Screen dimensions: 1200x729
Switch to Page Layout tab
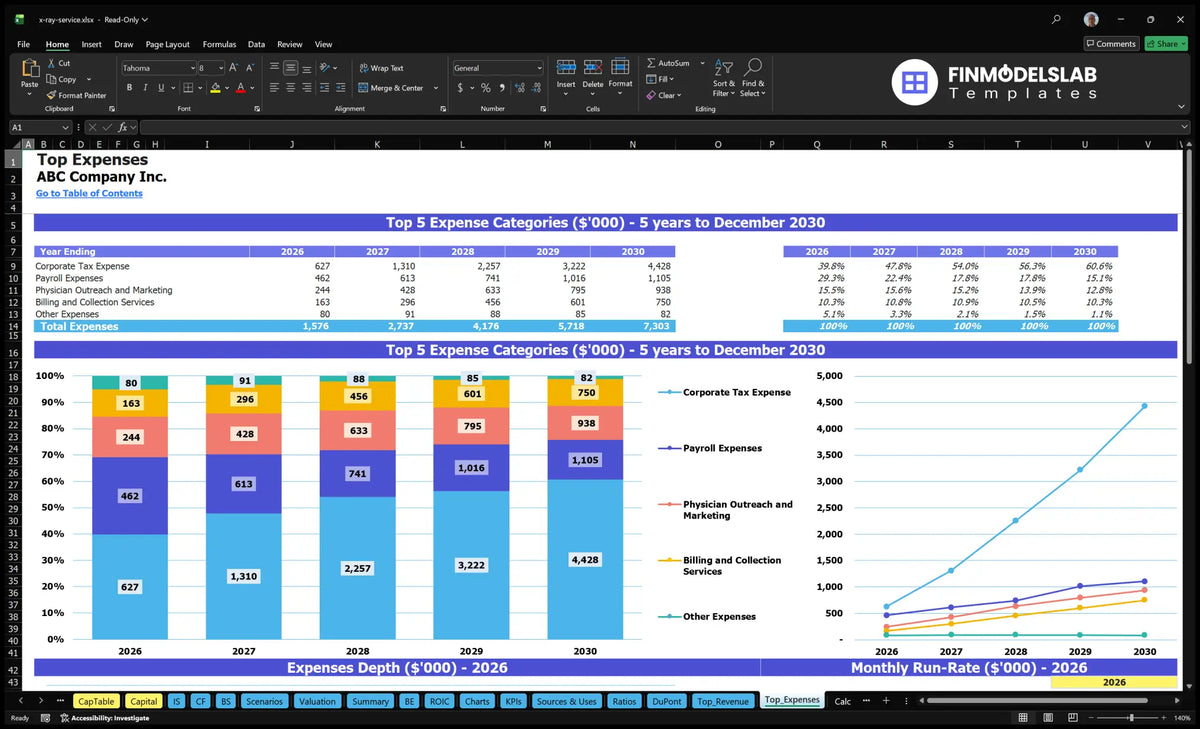pos(167,44)
